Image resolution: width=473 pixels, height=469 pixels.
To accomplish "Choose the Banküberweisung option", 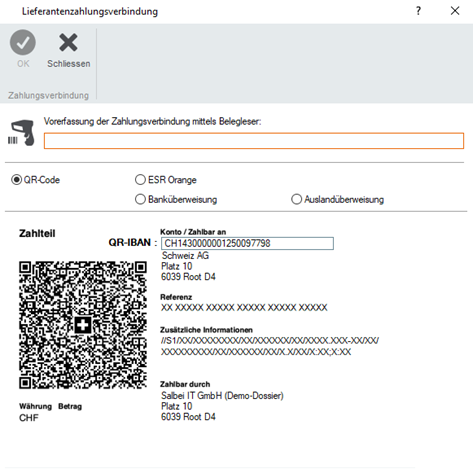I will click(x=140, y=199).
